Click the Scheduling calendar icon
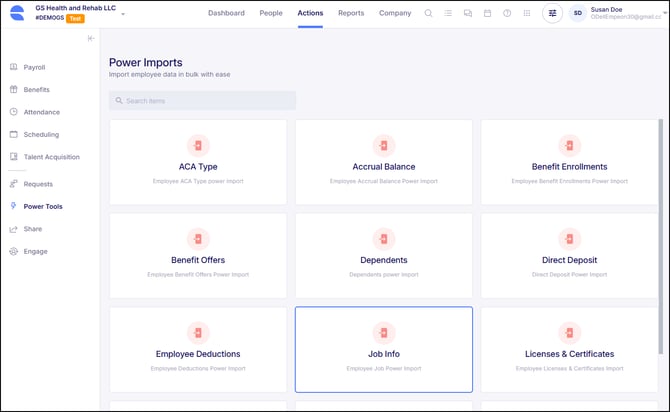 (14, 134)
